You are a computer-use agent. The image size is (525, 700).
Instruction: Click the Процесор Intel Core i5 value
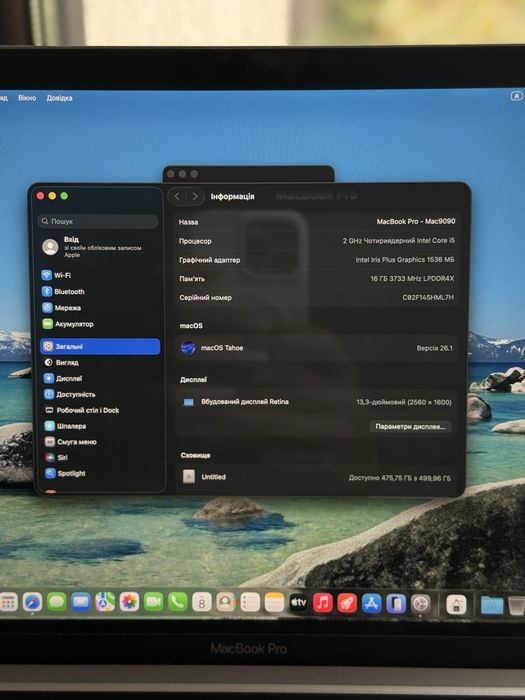399,241
